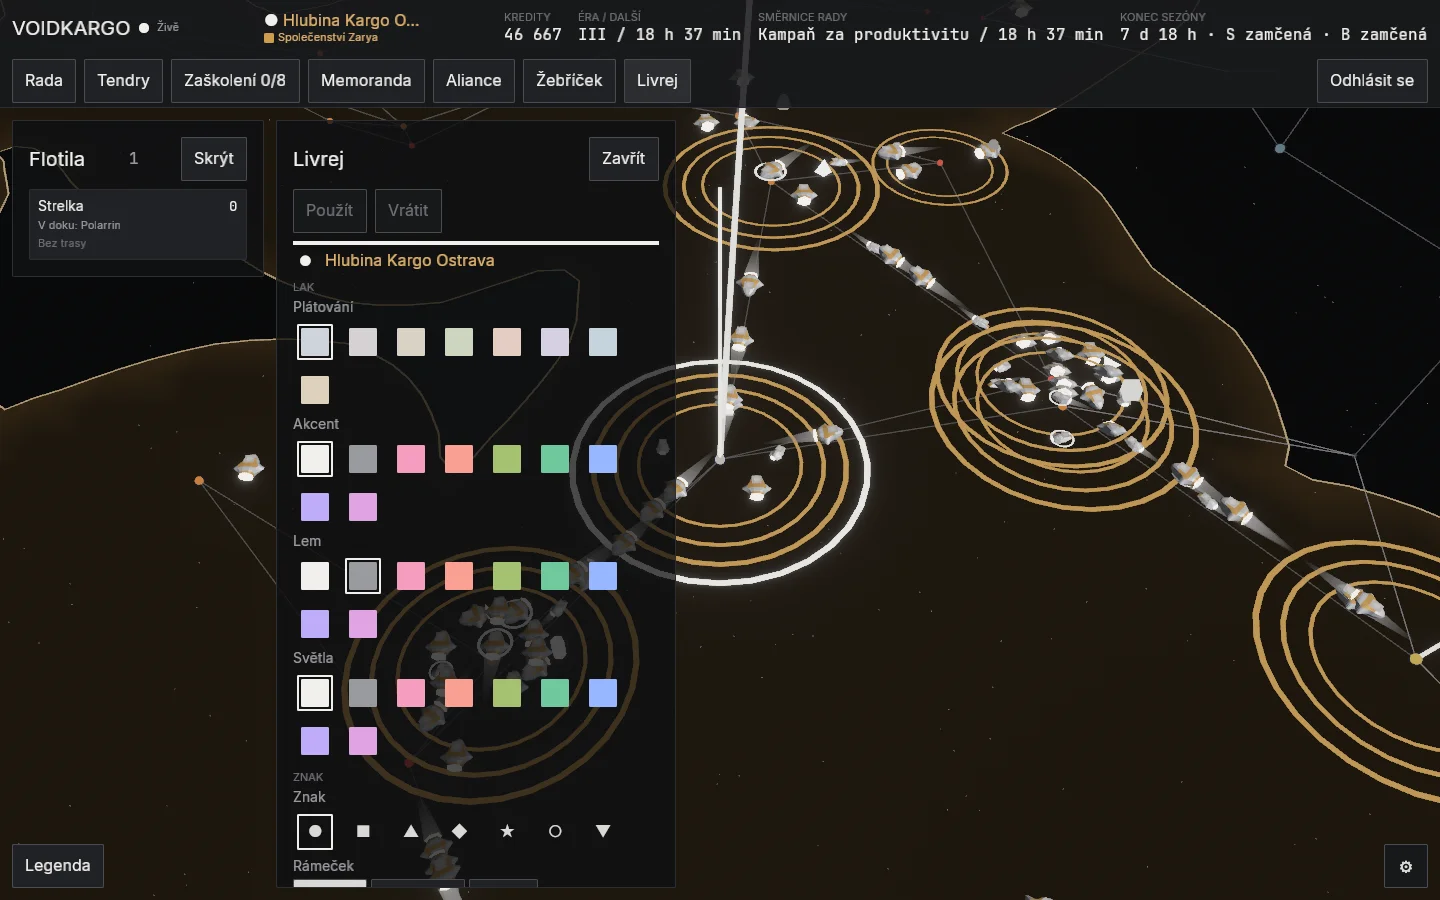Pick the pale green Plátování swatch
This screenshot has height=900, width=1440.
tap(459, 342)
